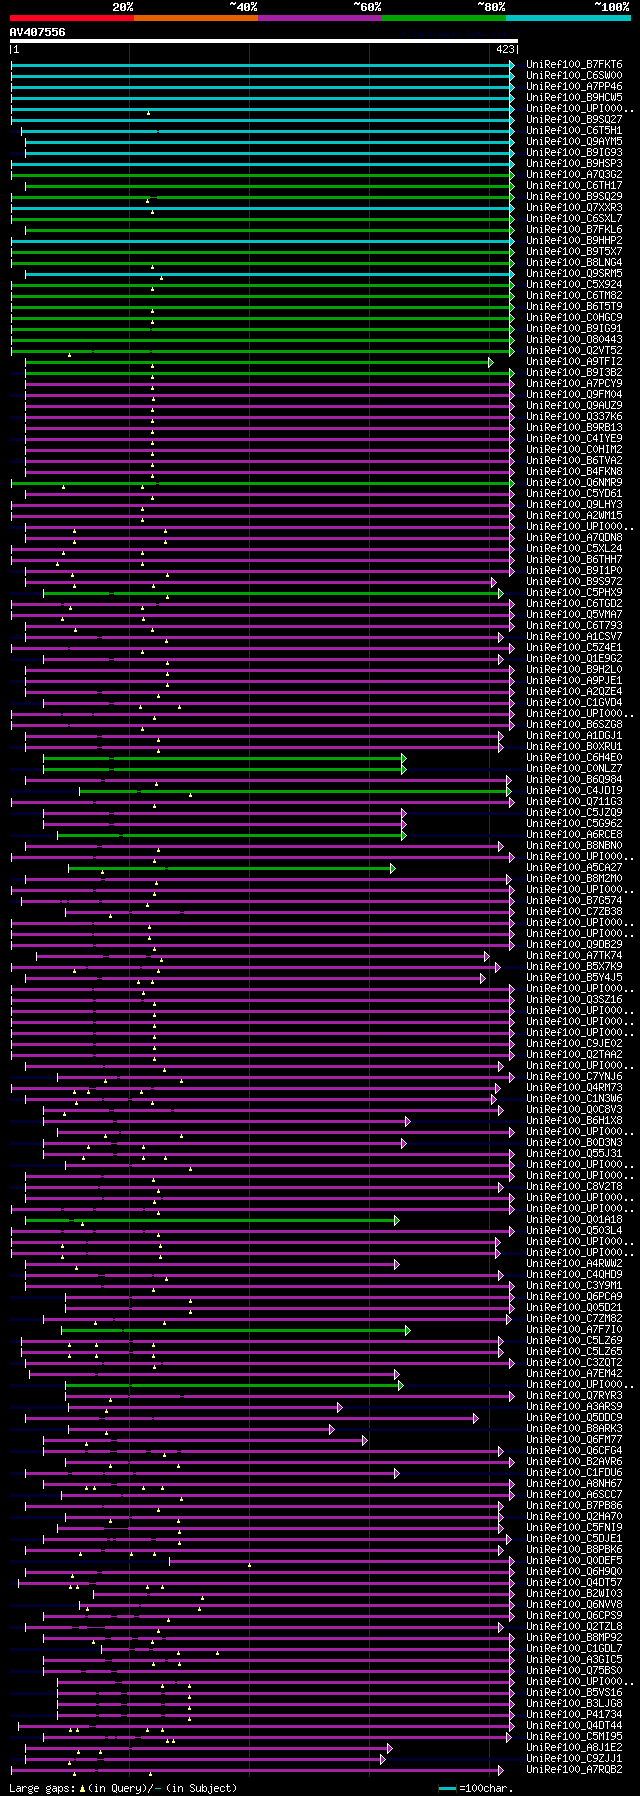This screenshot has height=1796, width=640.
Task: Click the purple ~60% legend segment
Action: pyautogui.click(x=320, y=18)
